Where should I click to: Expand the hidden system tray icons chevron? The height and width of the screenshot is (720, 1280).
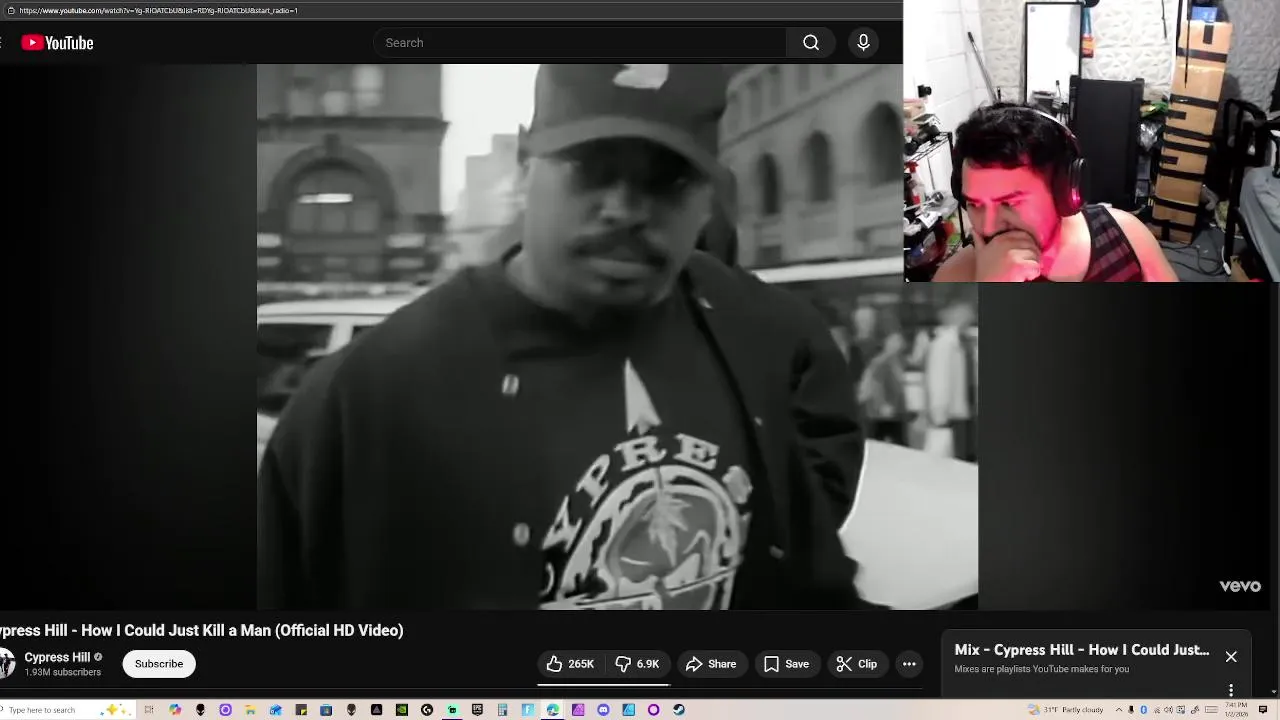click(1119, 710)
